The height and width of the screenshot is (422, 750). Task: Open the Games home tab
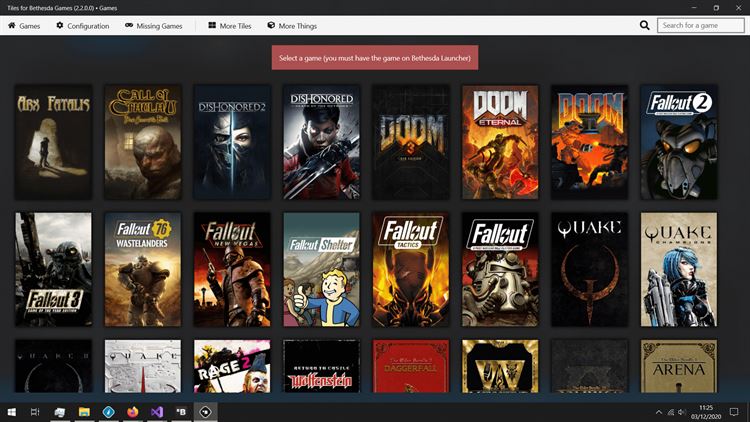point(24,26)
